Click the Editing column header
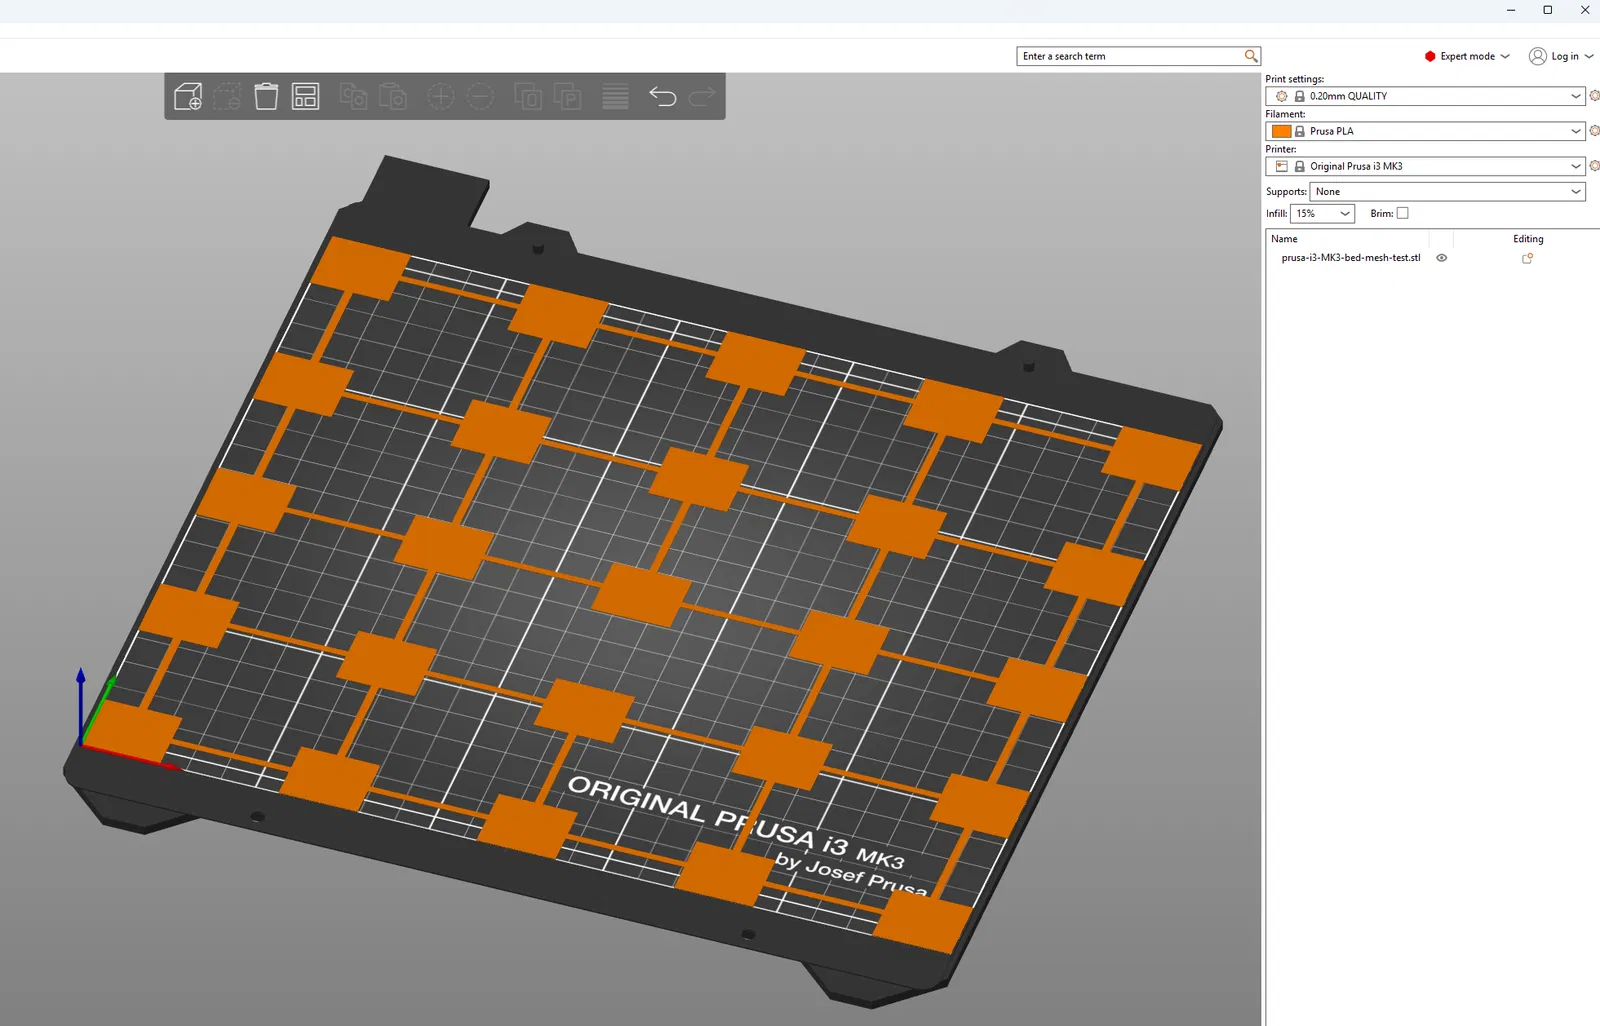 (x=1528, y=239)
